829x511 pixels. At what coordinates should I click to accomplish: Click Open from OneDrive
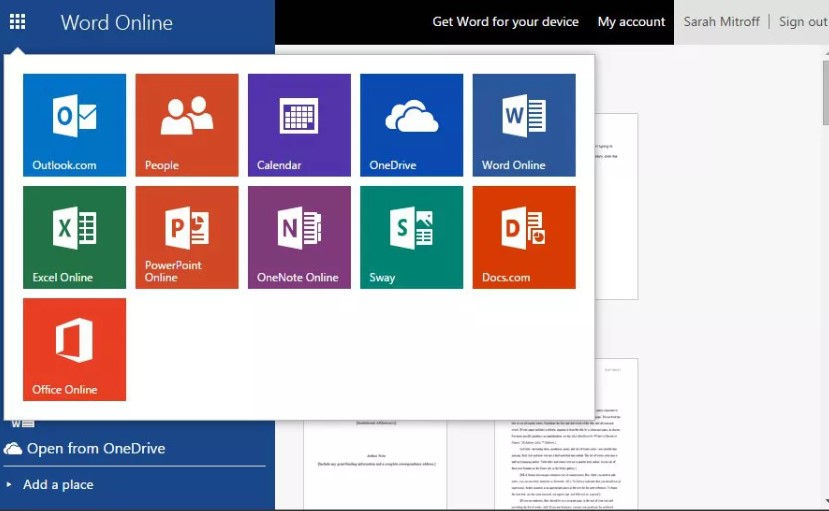pos(96,449)
